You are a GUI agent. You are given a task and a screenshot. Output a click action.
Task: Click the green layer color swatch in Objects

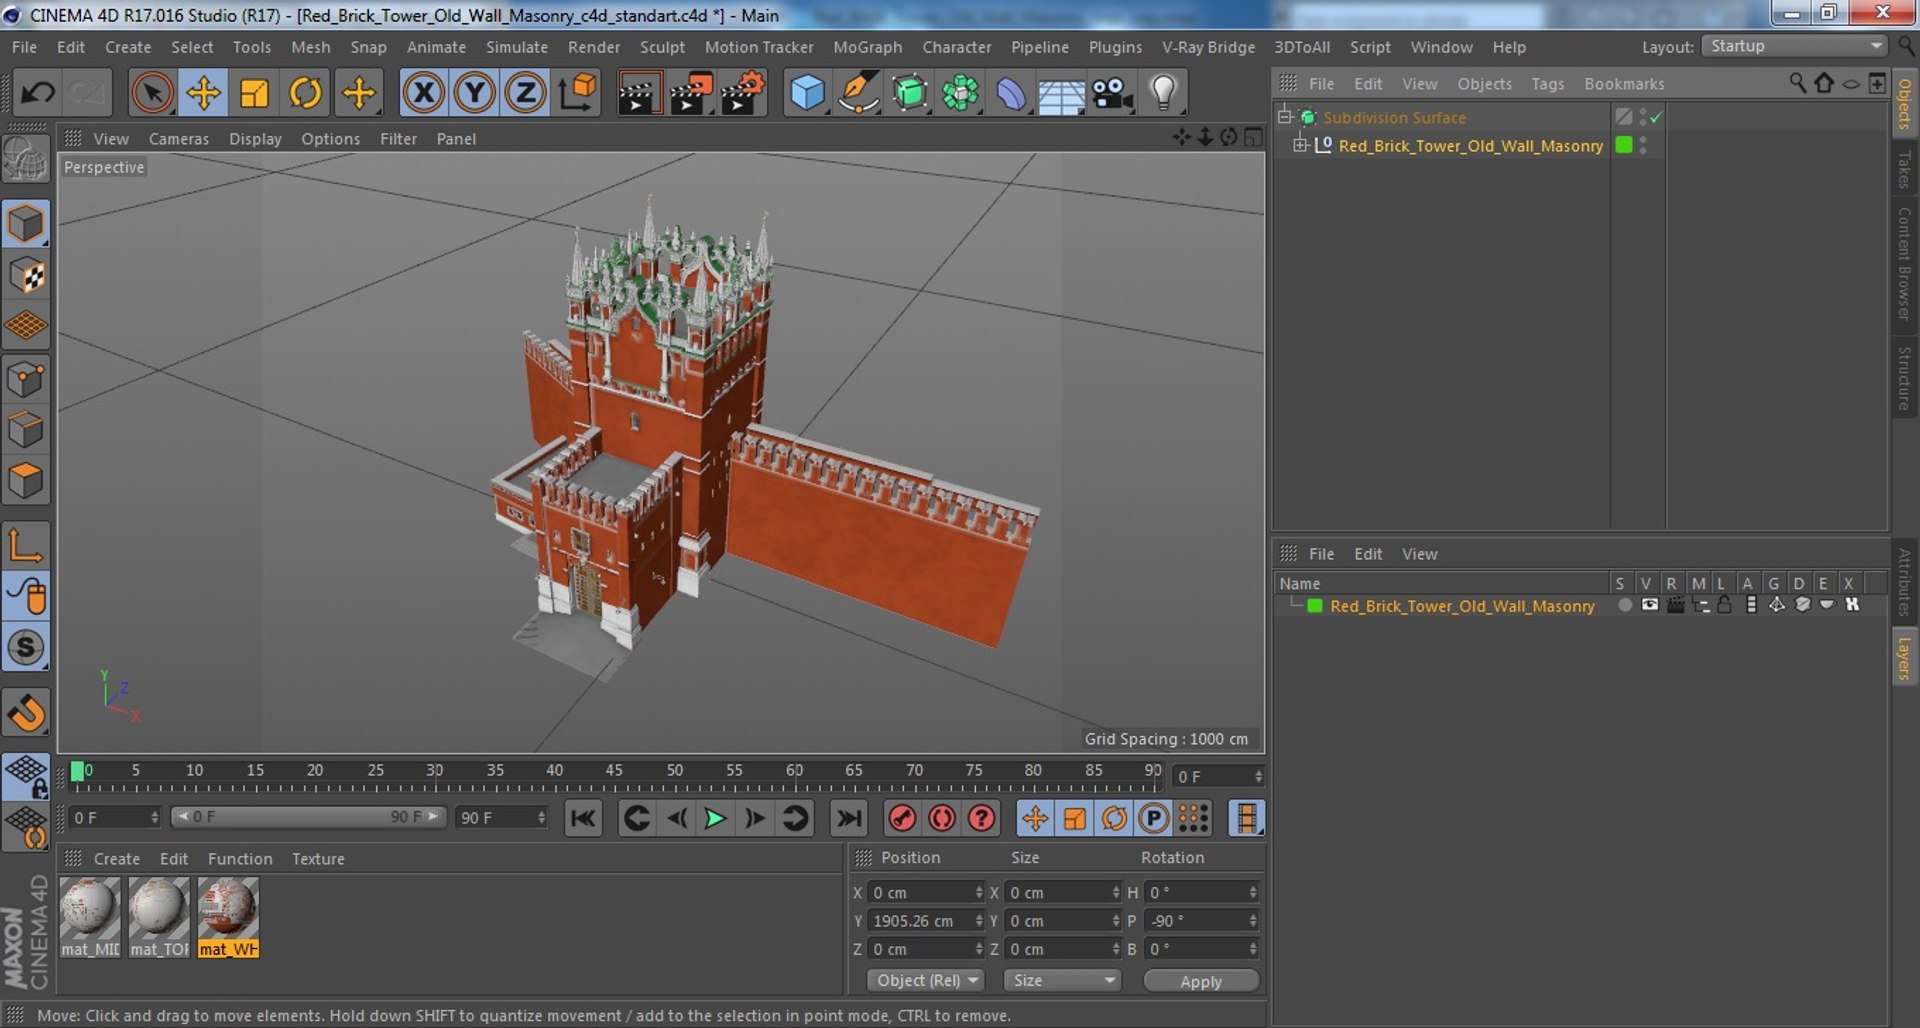(1624, 145)
